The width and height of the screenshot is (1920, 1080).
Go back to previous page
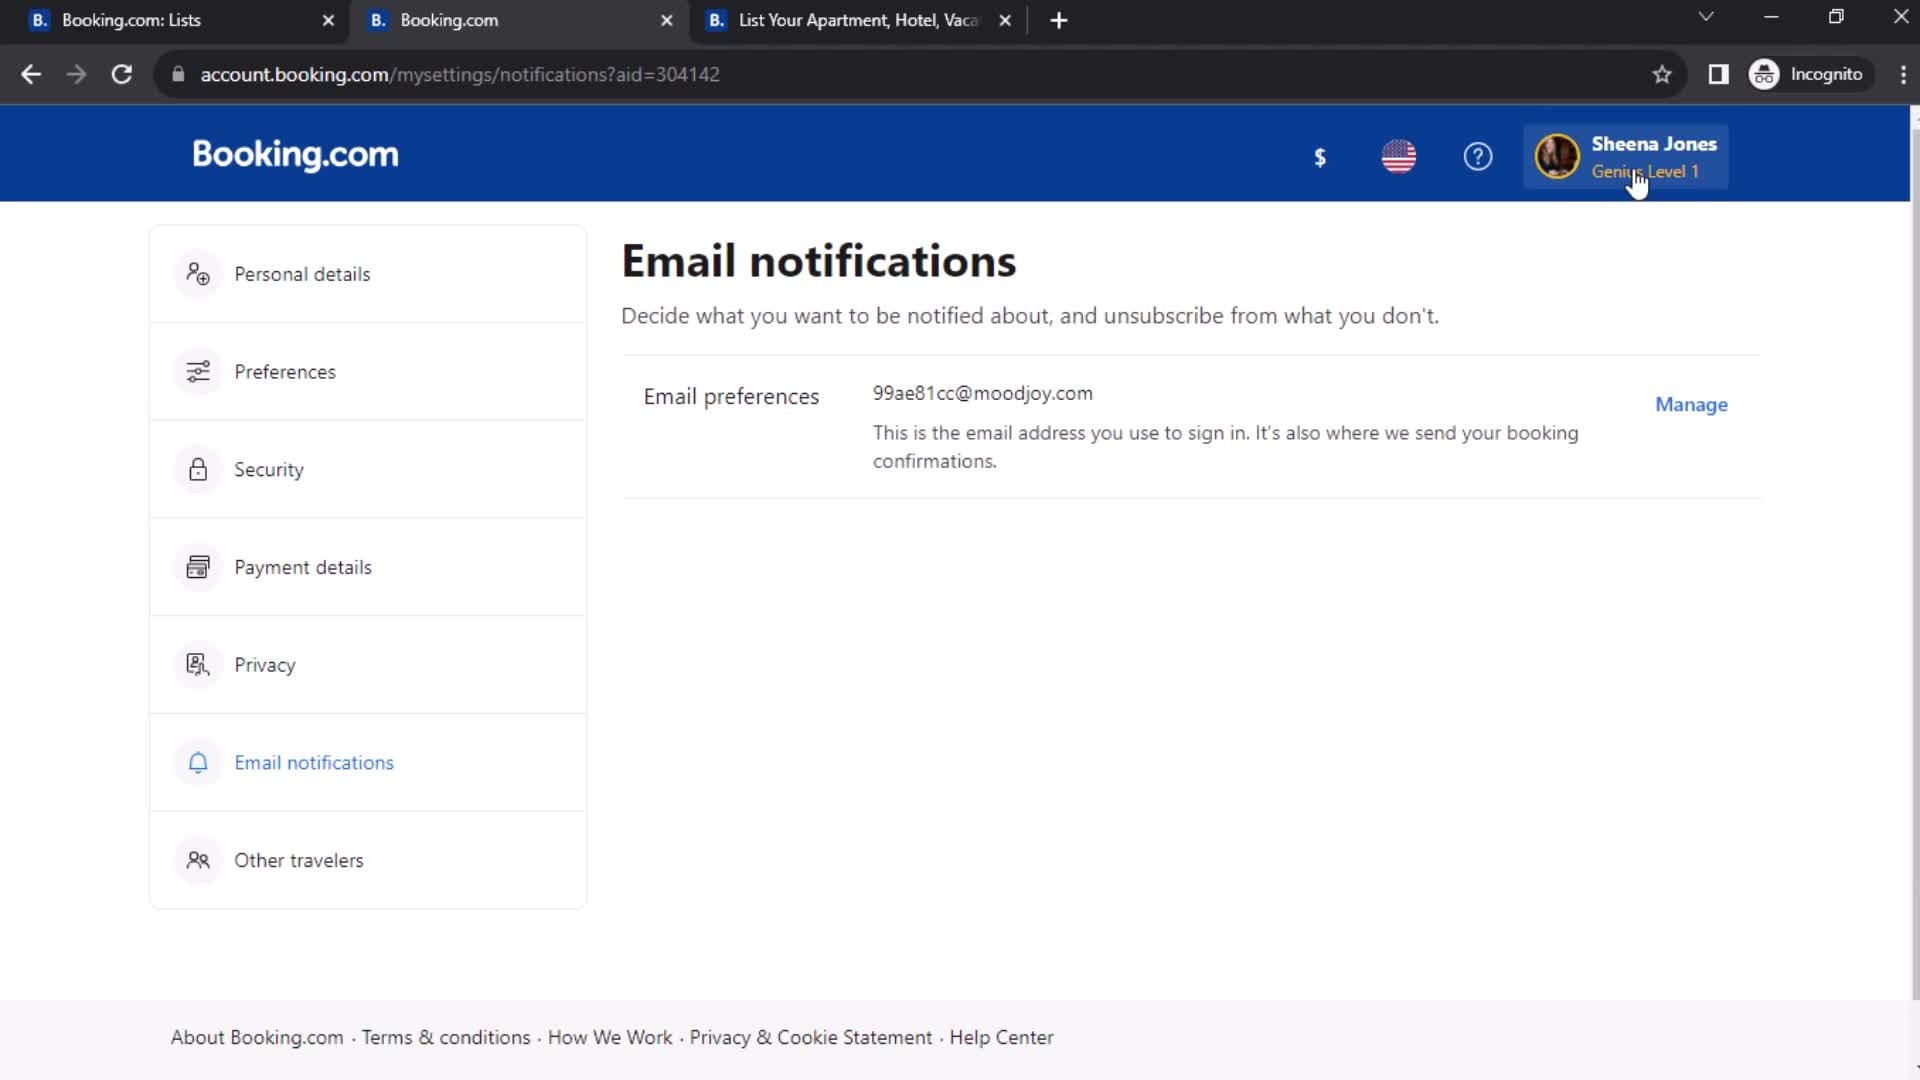pos(31,74)
